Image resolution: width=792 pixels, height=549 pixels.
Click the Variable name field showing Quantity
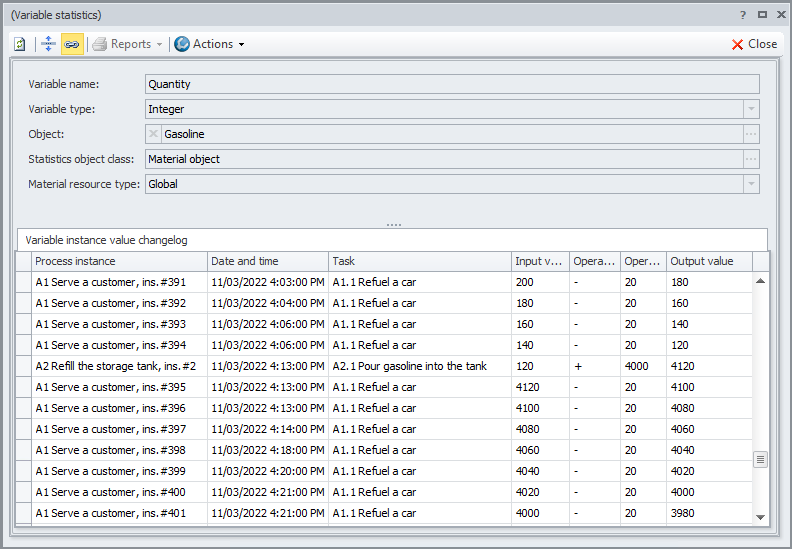tap(452, 84)
